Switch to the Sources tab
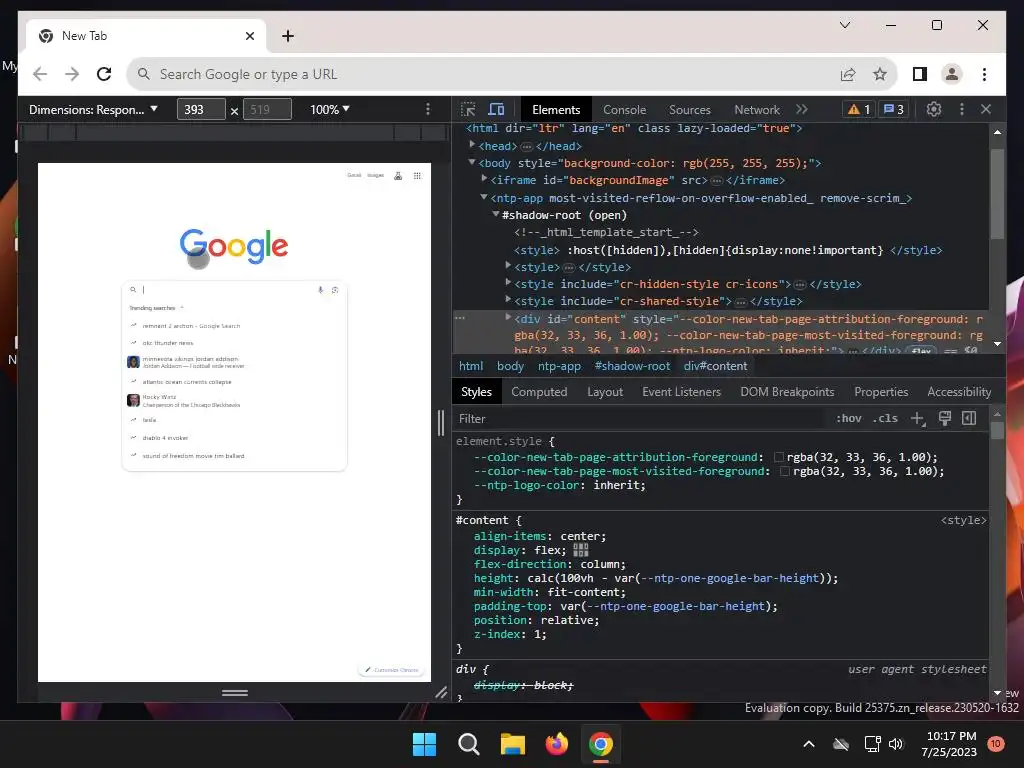 (x=690, y=110)
